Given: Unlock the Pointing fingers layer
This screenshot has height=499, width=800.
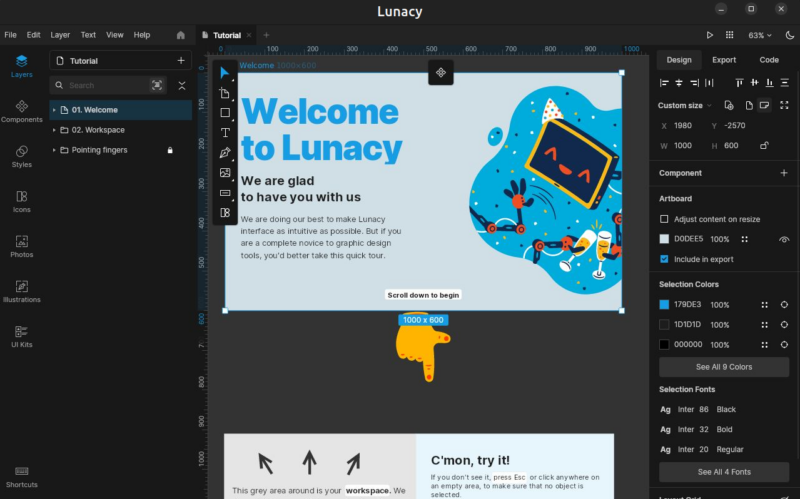Looking at the screenshot, I should [170, 150].
